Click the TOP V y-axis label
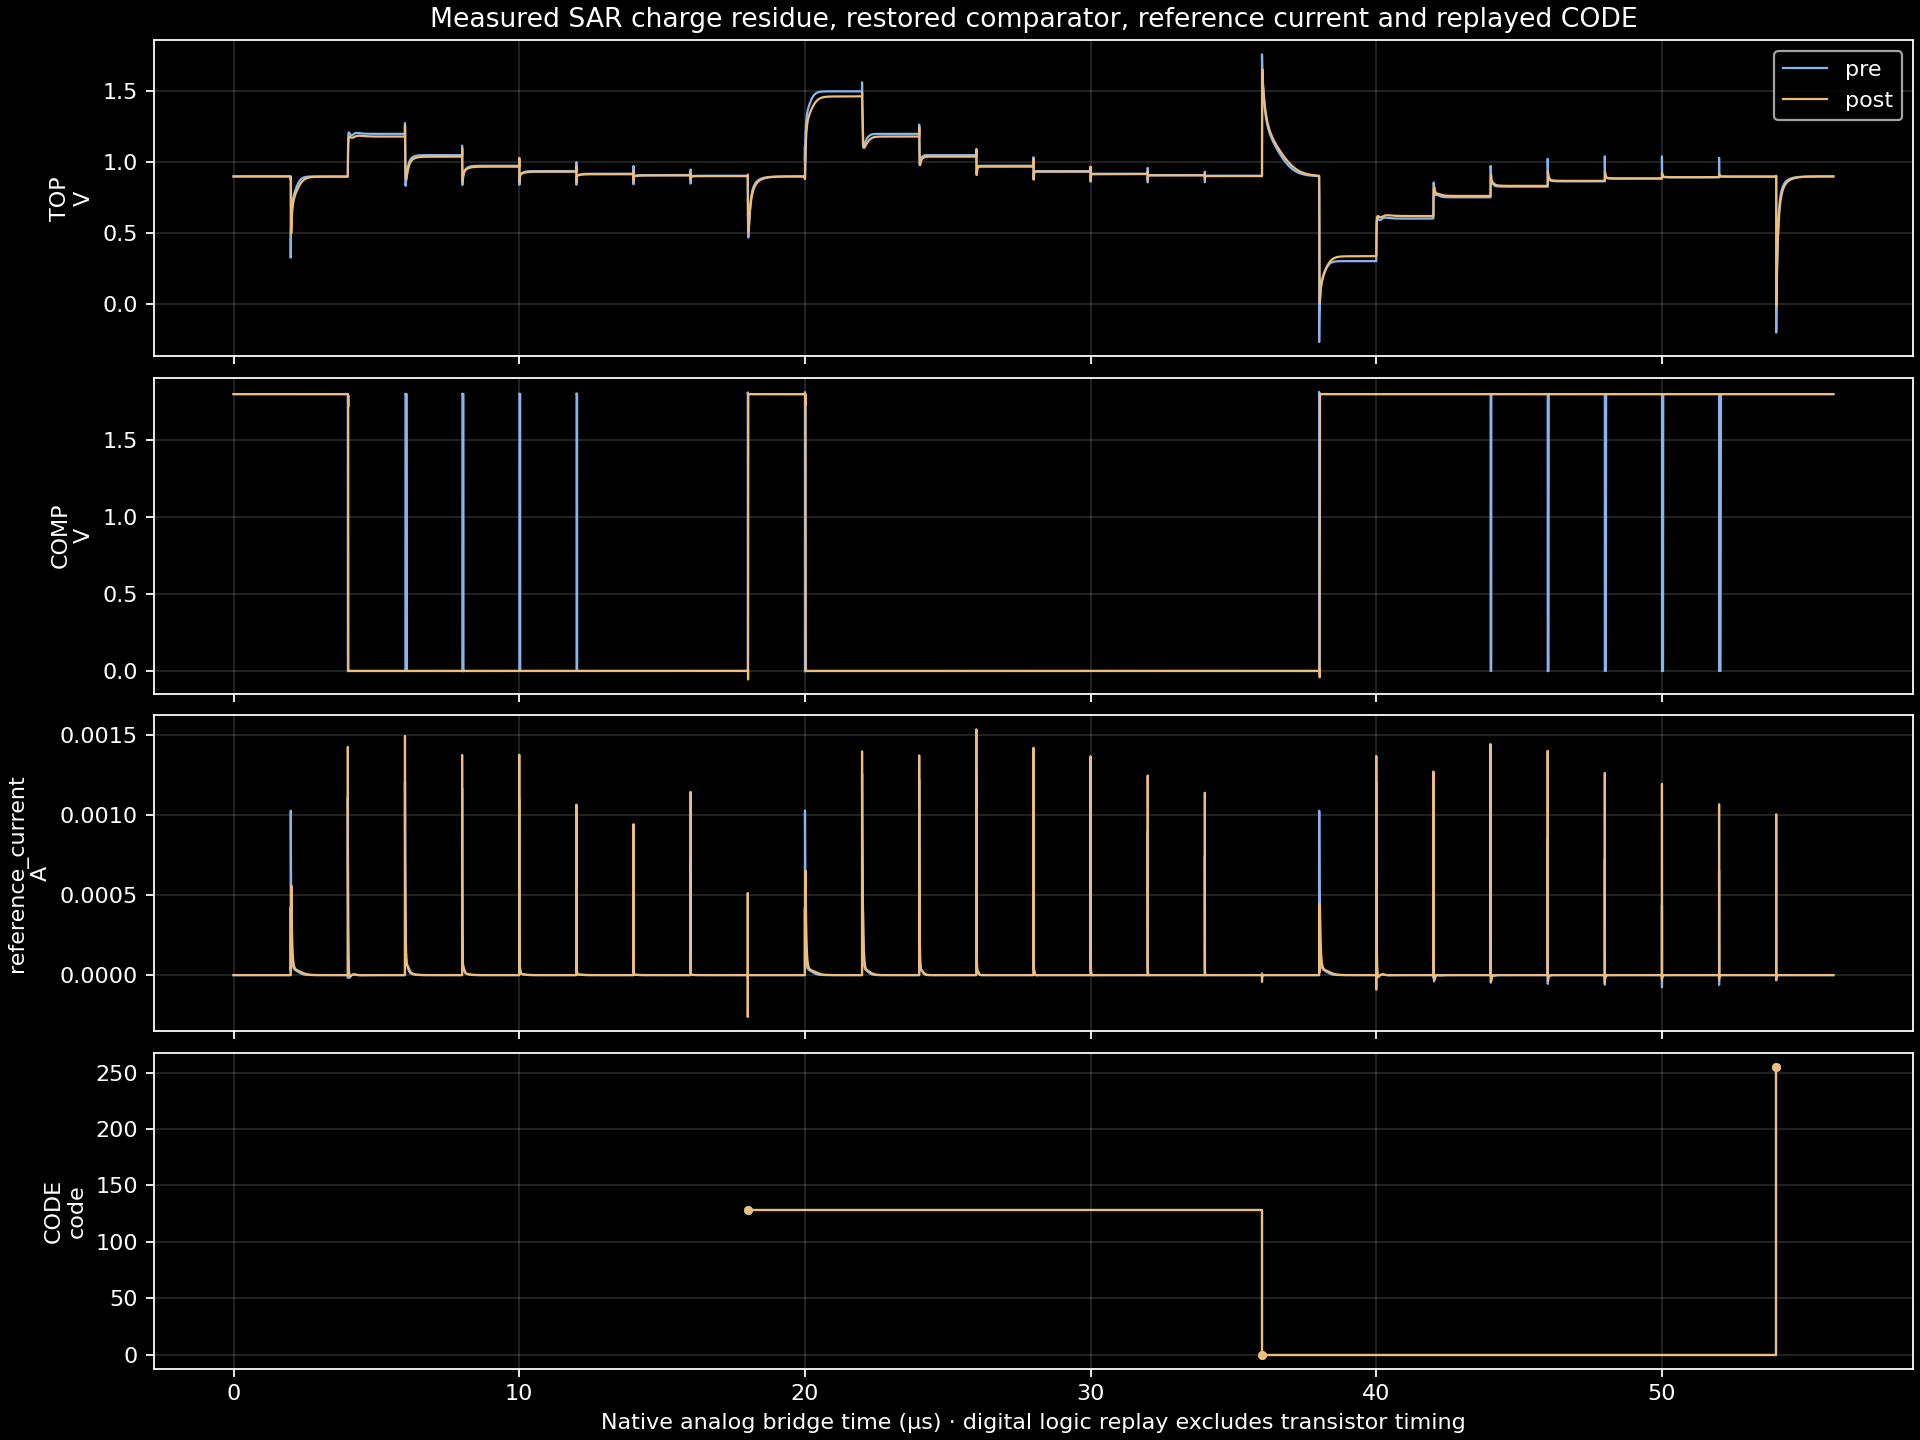The width and height of the screenshot is (1920, 1440). click(x=69, y=199)
